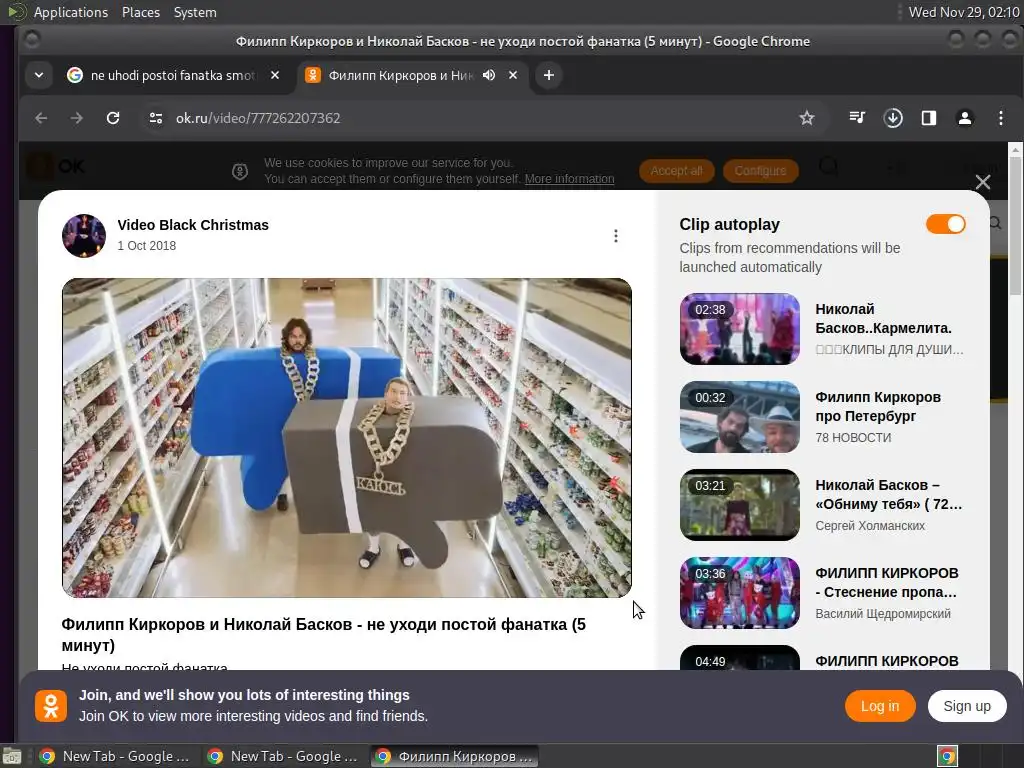Screen dimensions: 1024x768
Task: Click Accept all cookies button
Action: tap(677, 171)
